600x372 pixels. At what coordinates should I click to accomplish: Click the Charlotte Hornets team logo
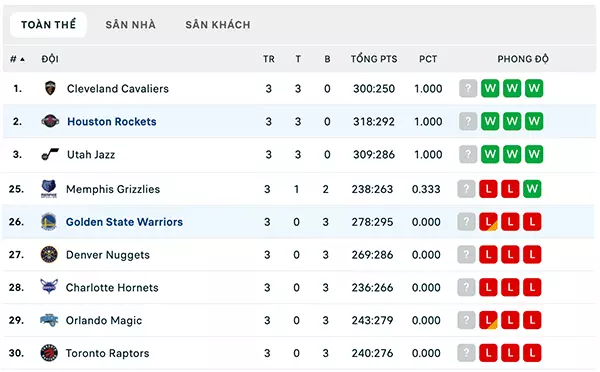click(49, 287)
